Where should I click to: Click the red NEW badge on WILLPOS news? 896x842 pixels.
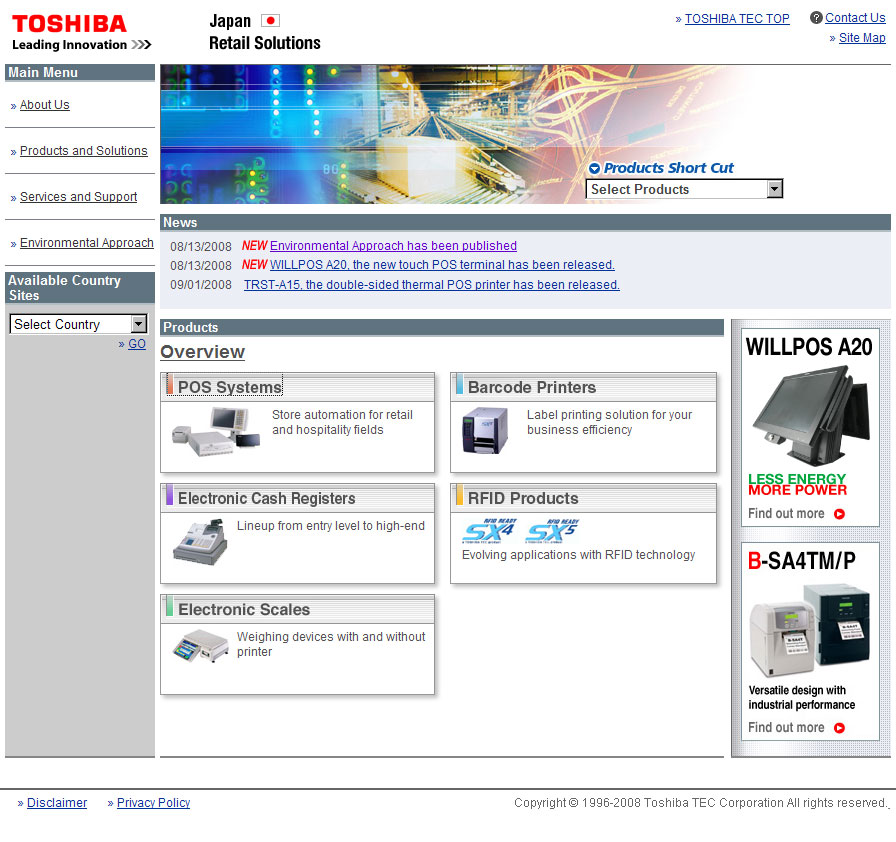tap(254, 264)
